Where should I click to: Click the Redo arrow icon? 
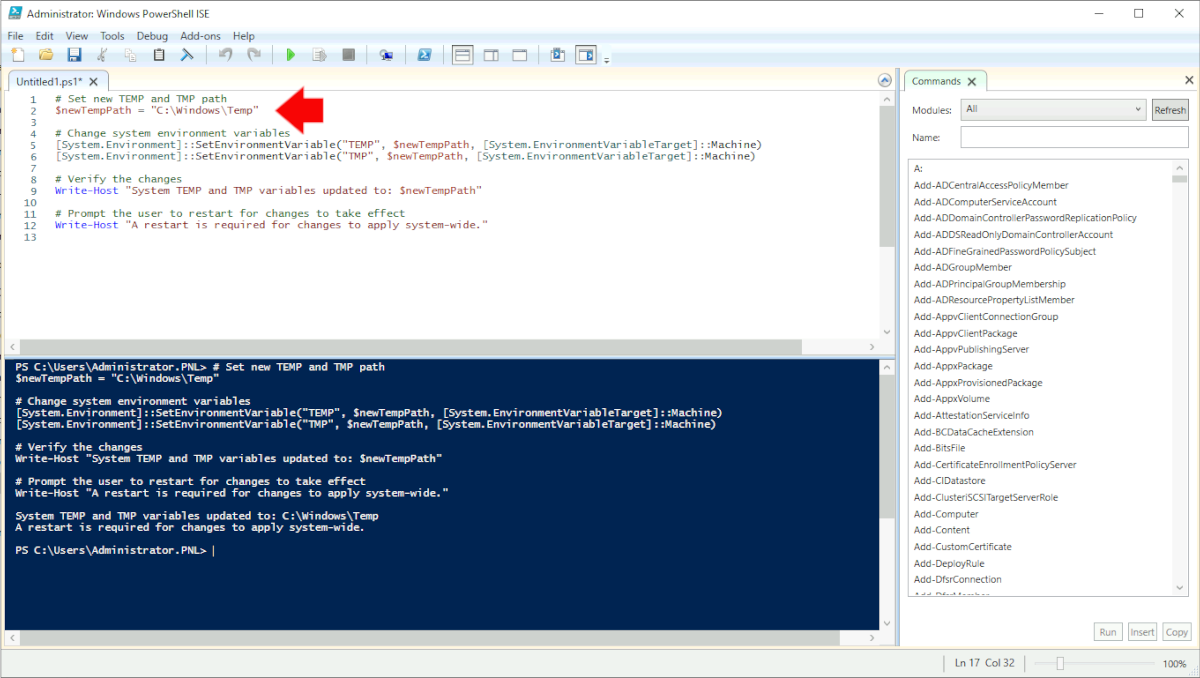click(253, 55)
